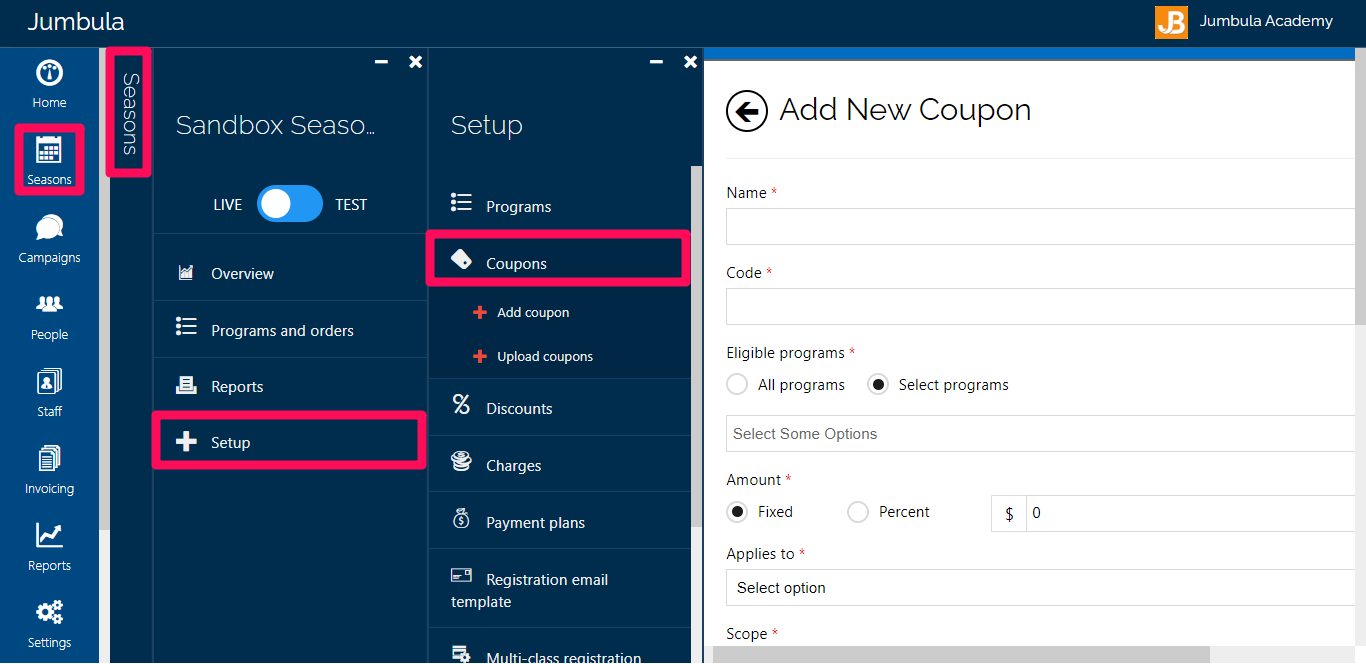Click into the coupon Code field
1366x664 pixels.
(x=1040, y=306)
